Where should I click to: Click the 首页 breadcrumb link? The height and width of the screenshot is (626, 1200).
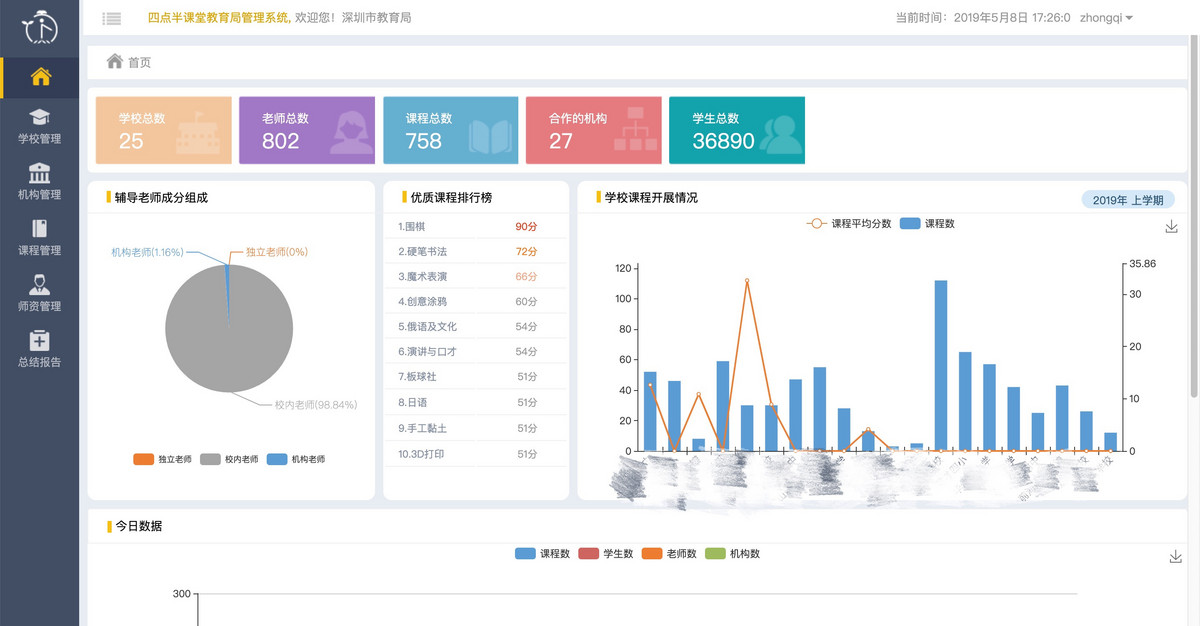click(x=140, y=62)
